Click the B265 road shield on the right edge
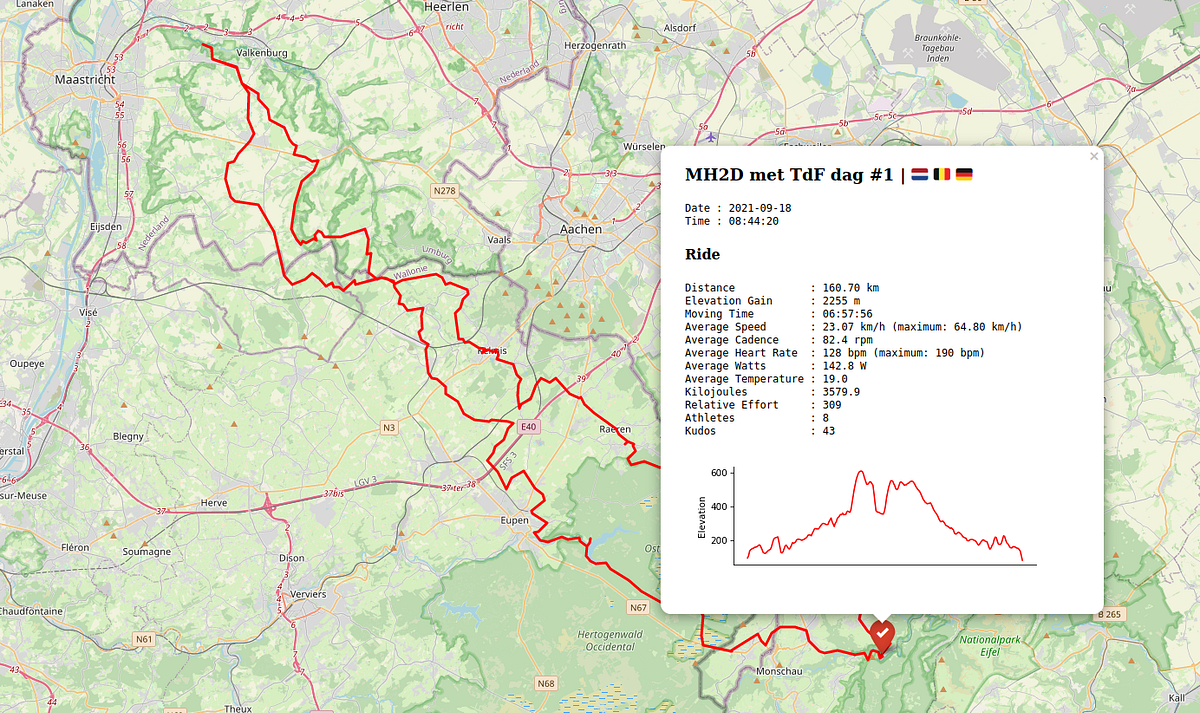This screenshot has height=713, width=1200. tap(1111, 612)
